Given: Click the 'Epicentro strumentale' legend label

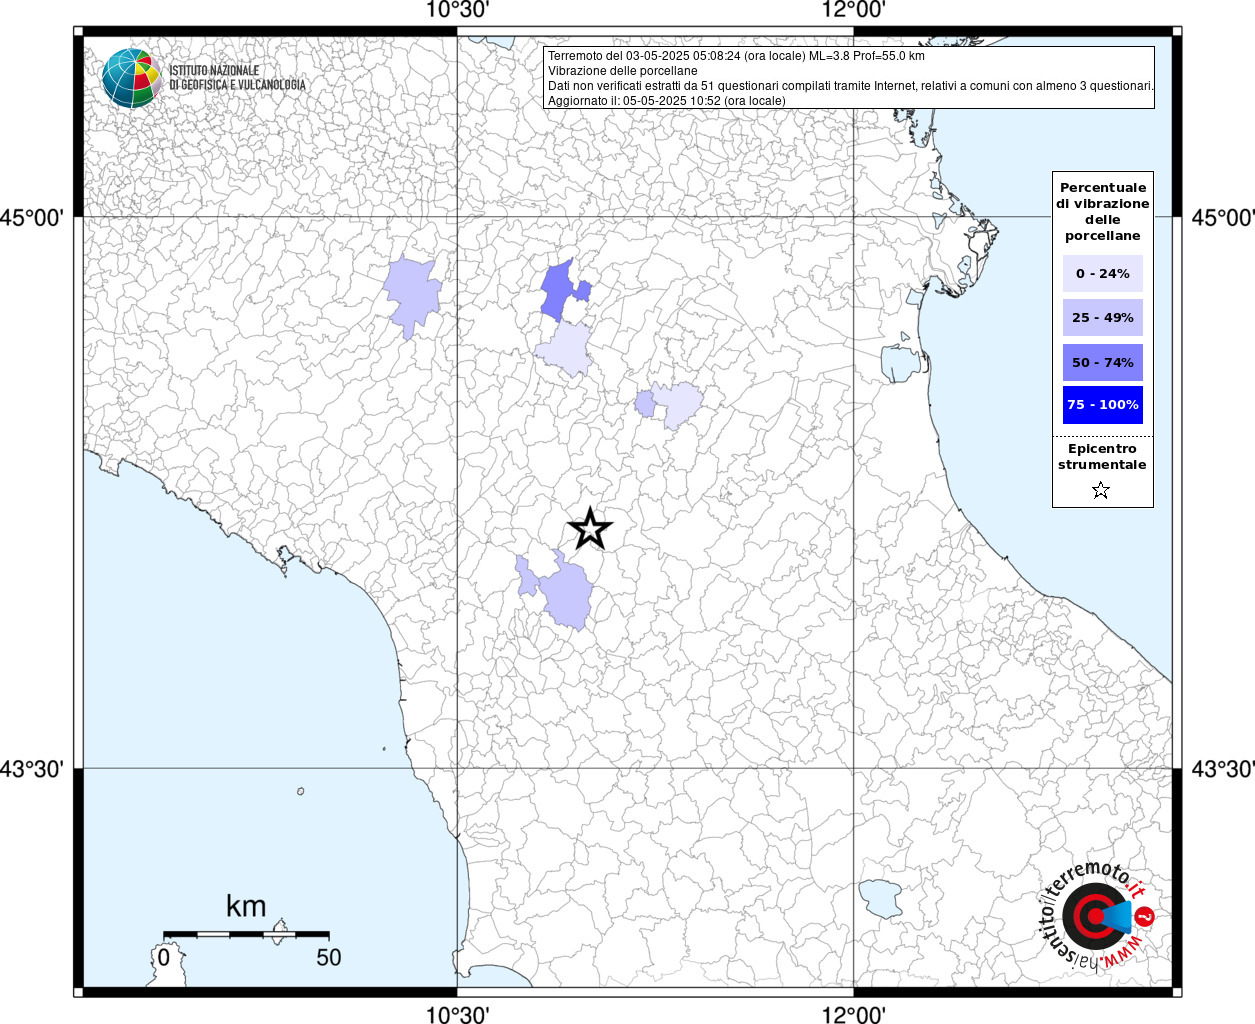Looking at the screenshot, I should coord(1102,457).
